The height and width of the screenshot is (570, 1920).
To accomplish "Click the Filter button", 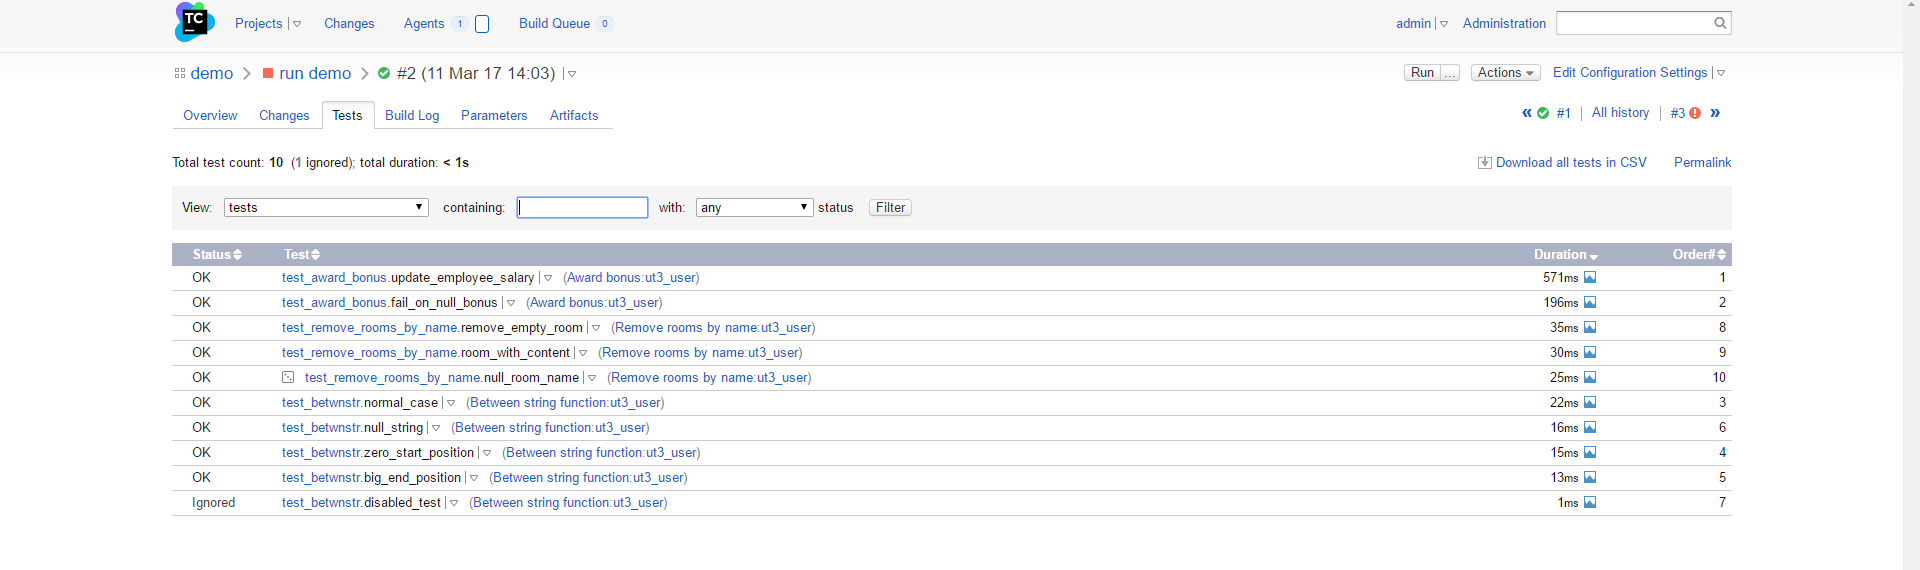I will [890, 208].
